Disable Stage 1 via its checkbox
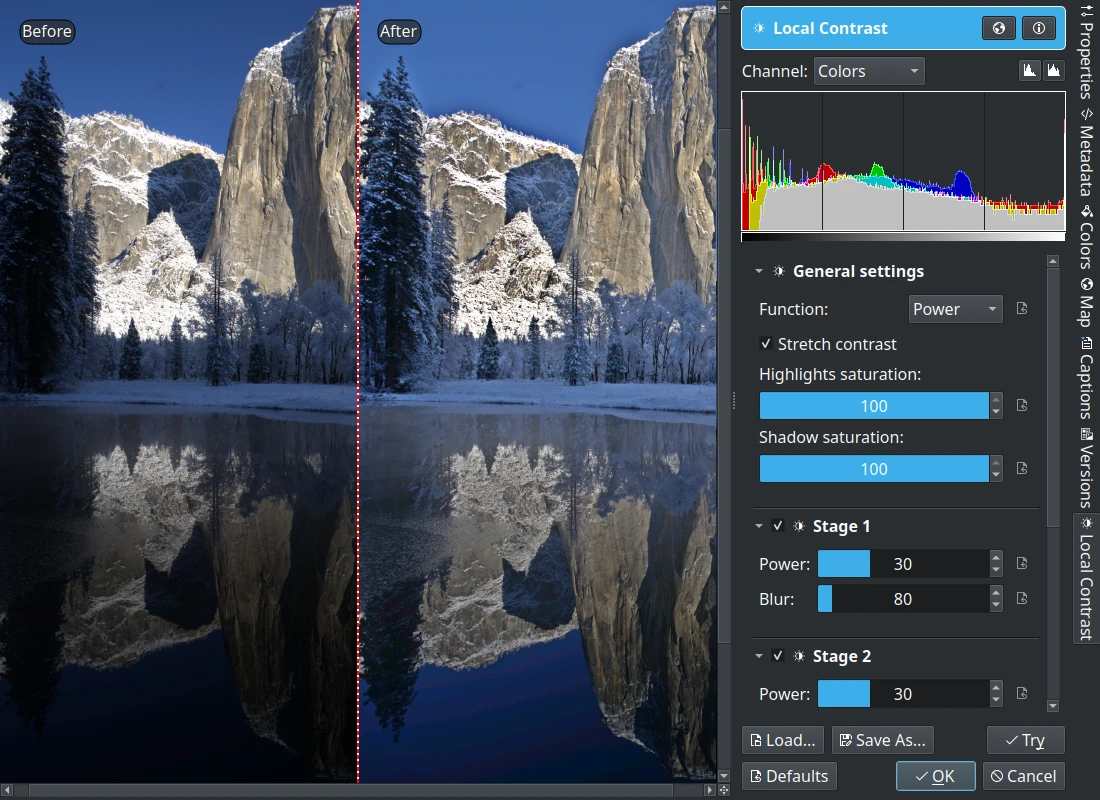Screen dimensions: 1100x800 click(x=778, y=525)
